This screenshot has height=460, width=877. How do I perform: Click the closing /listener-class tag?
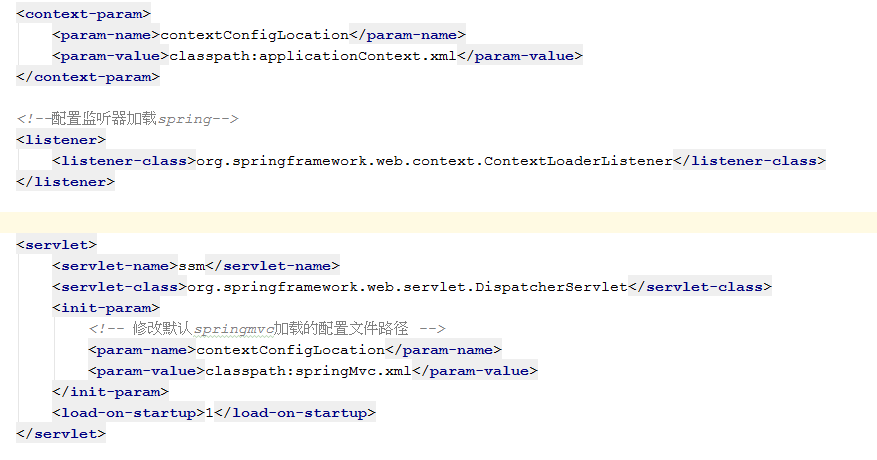pyautogui.click(x=749, y=161)
